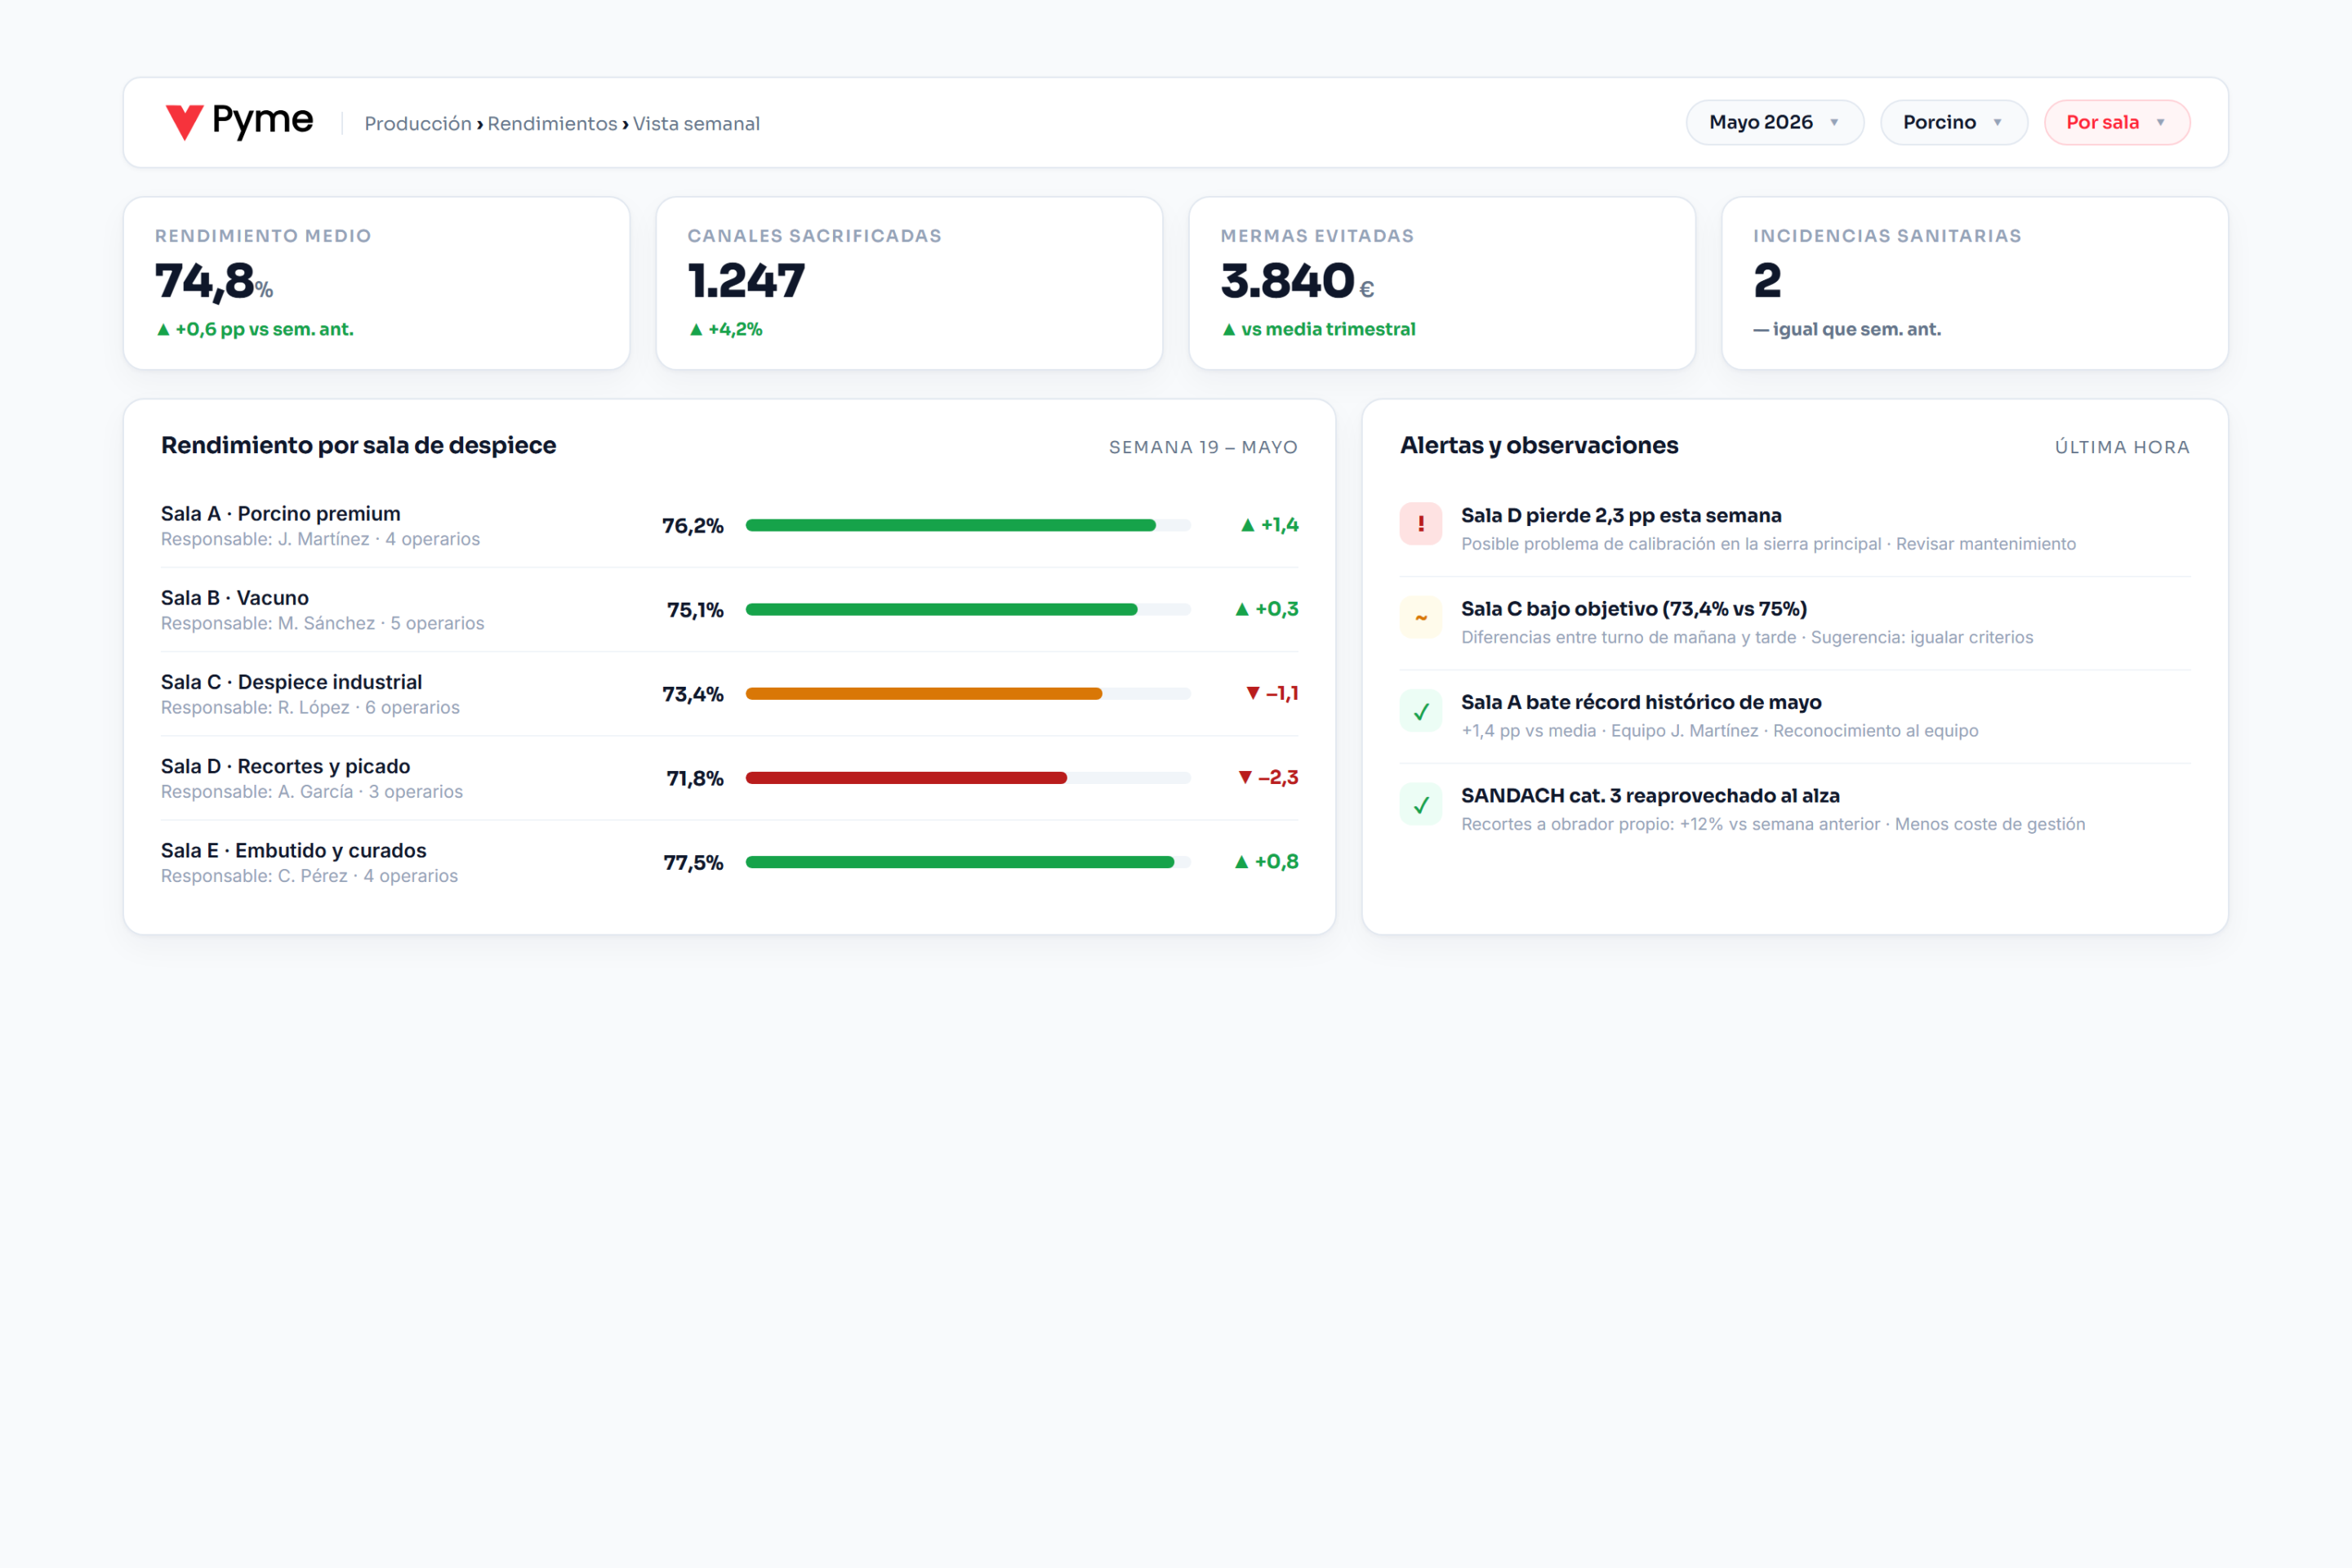
Task: Open alert Sala C bajo objetivo
Action: pos(1795,622)
